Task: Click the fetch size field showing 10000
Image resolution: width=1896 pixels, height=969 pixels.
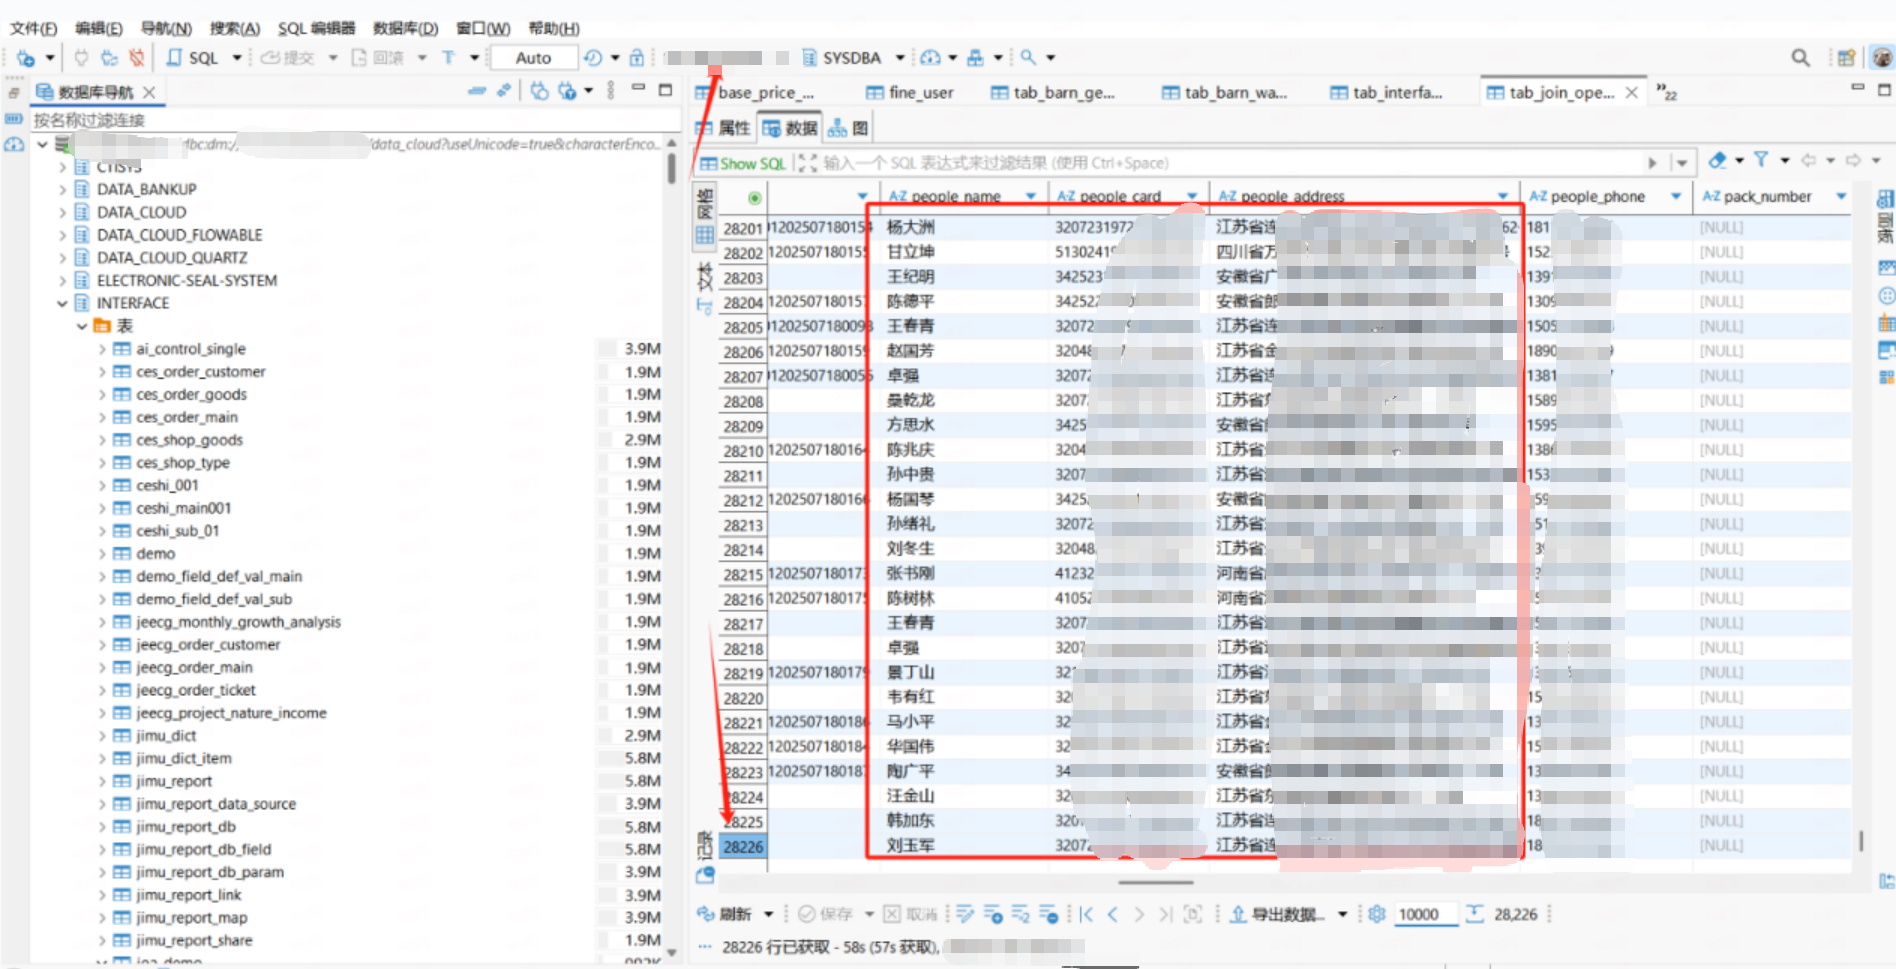Action: (x=1421, y=914)
